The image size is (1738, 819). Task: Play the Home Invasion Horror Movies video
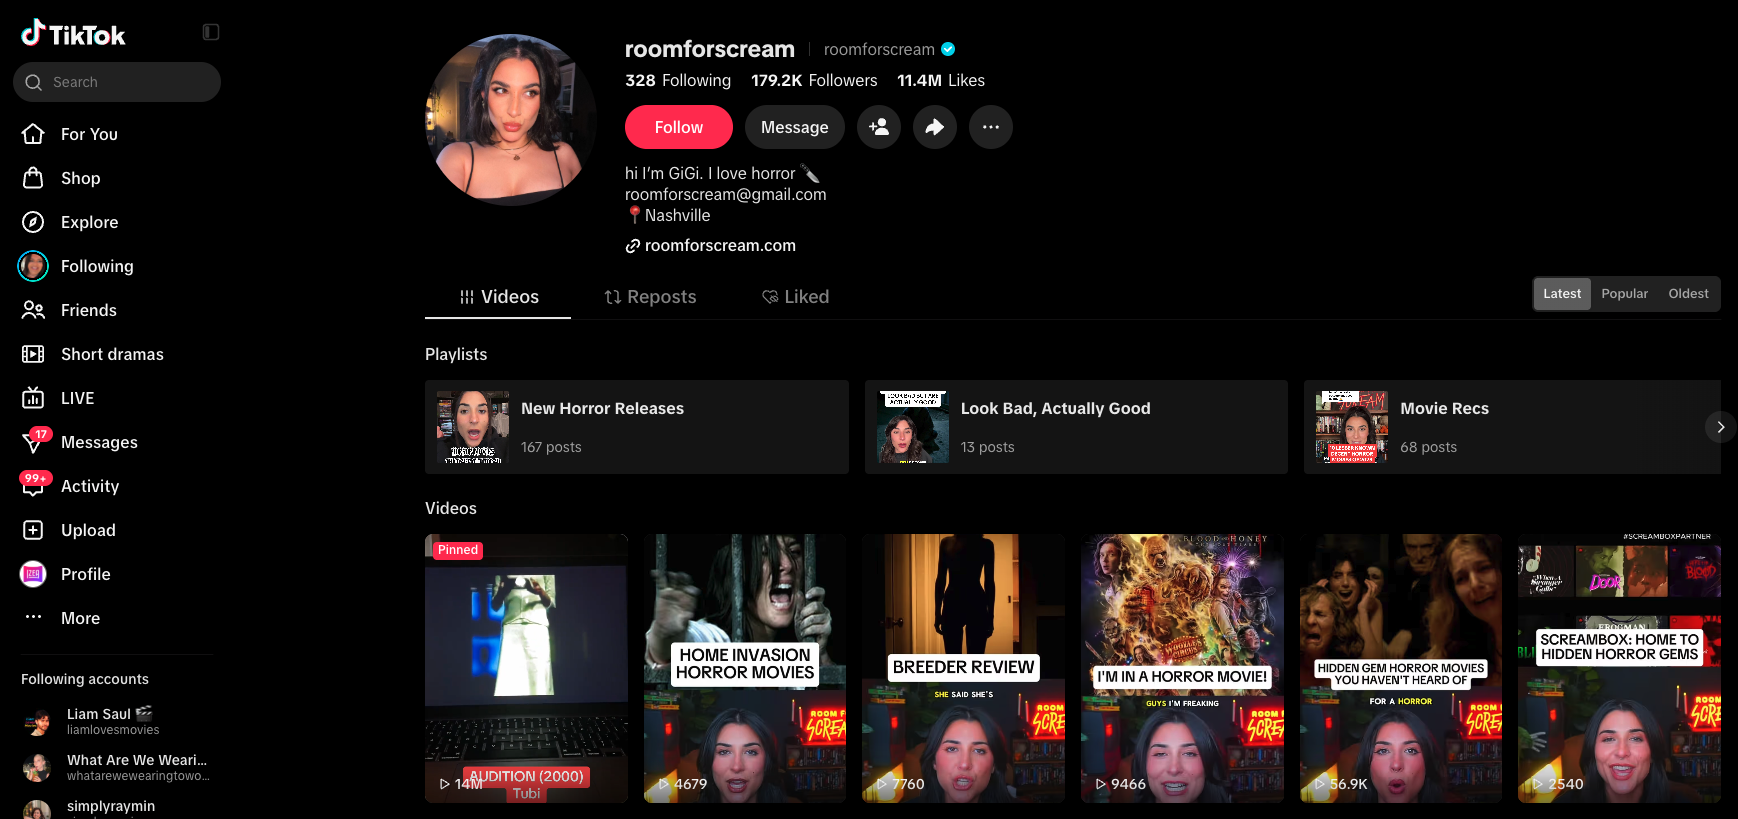[x=745, y=668]
